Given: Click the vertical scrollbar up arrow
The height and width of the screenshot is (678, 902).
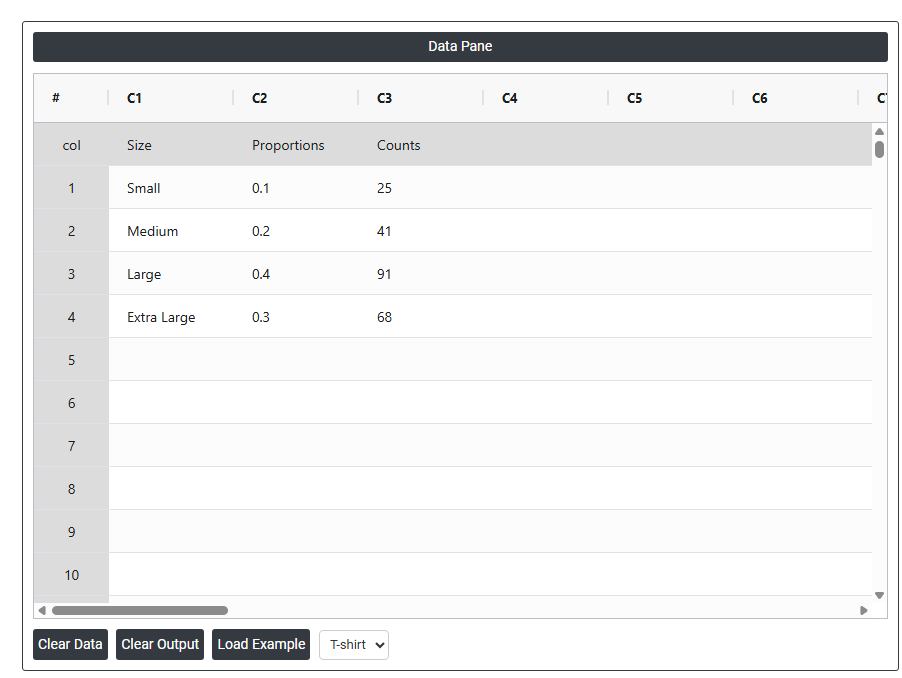Looking at the screenshot, I should coord(879,132).
